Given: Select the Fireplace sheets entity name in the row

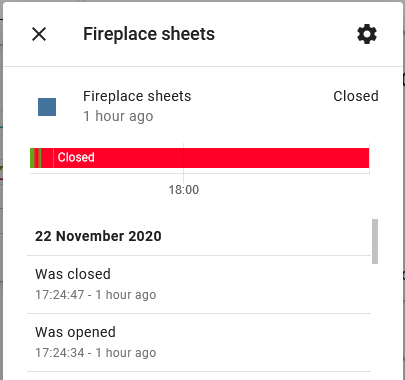Looking at the screenshot, I should tap(137, 96).
